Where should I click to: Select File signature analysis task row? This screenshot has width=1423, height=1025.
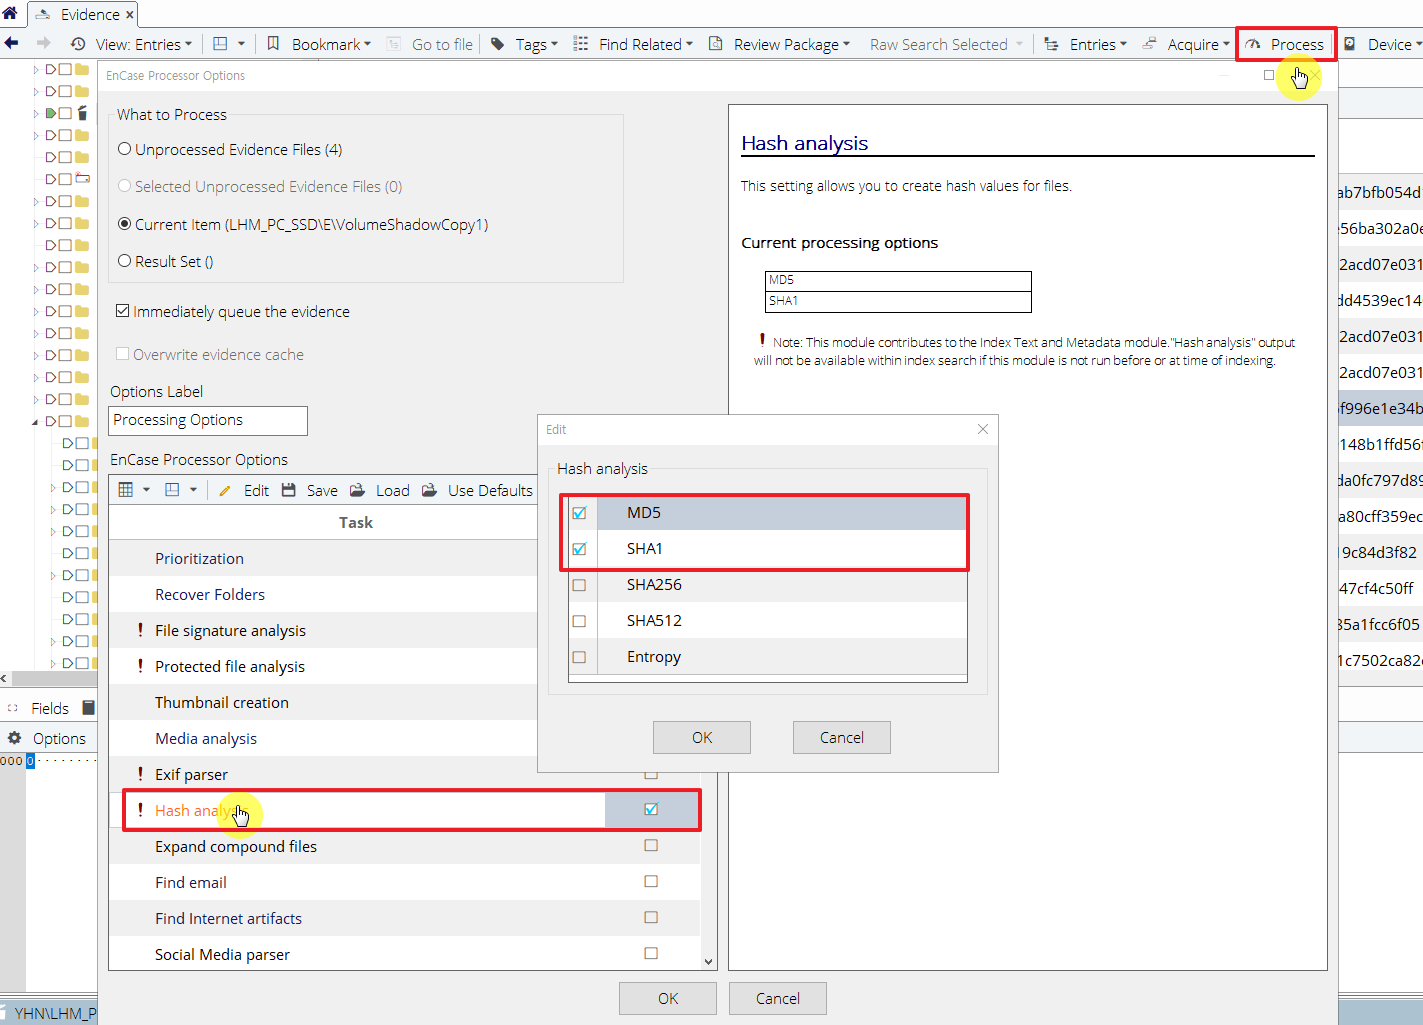pos(324,630)
